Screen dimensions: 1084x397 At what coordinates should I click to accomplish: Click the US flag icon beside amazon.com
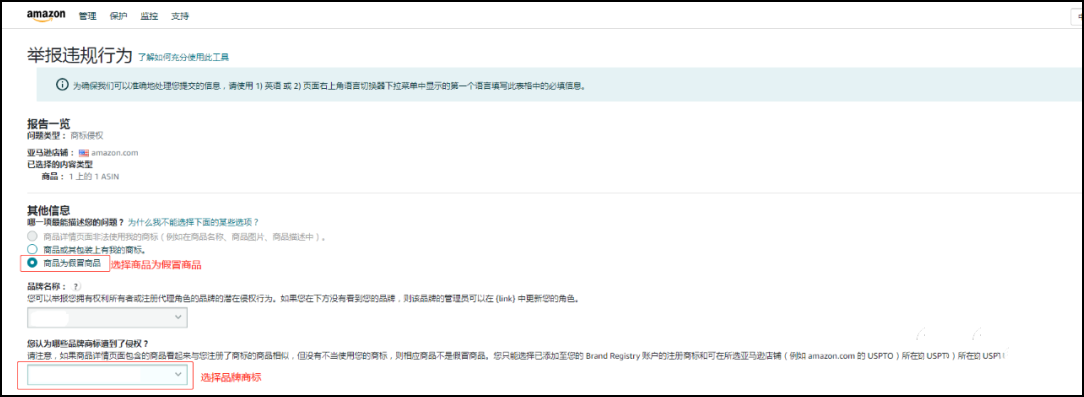84,152
